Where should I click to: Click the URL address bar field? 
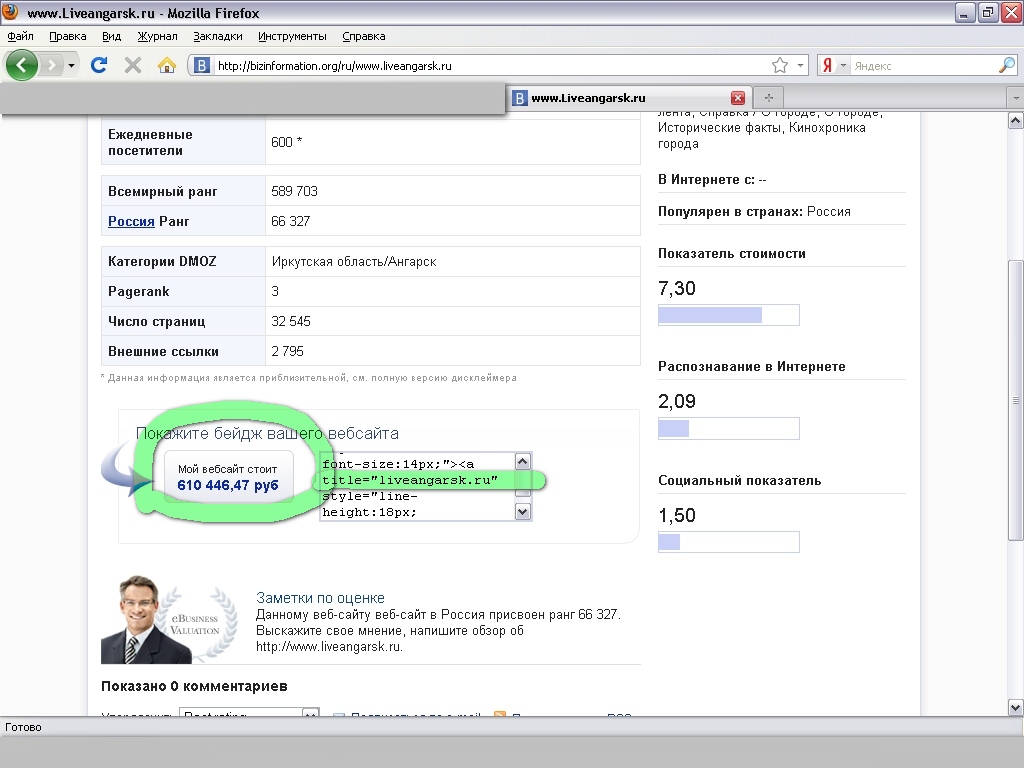tap(490, 65)
